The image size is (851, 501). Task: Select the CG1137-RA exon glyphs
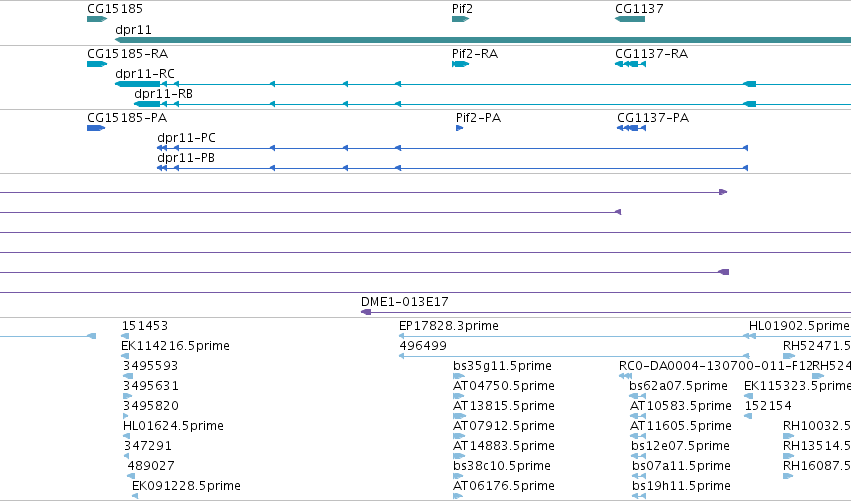[630, 64]
